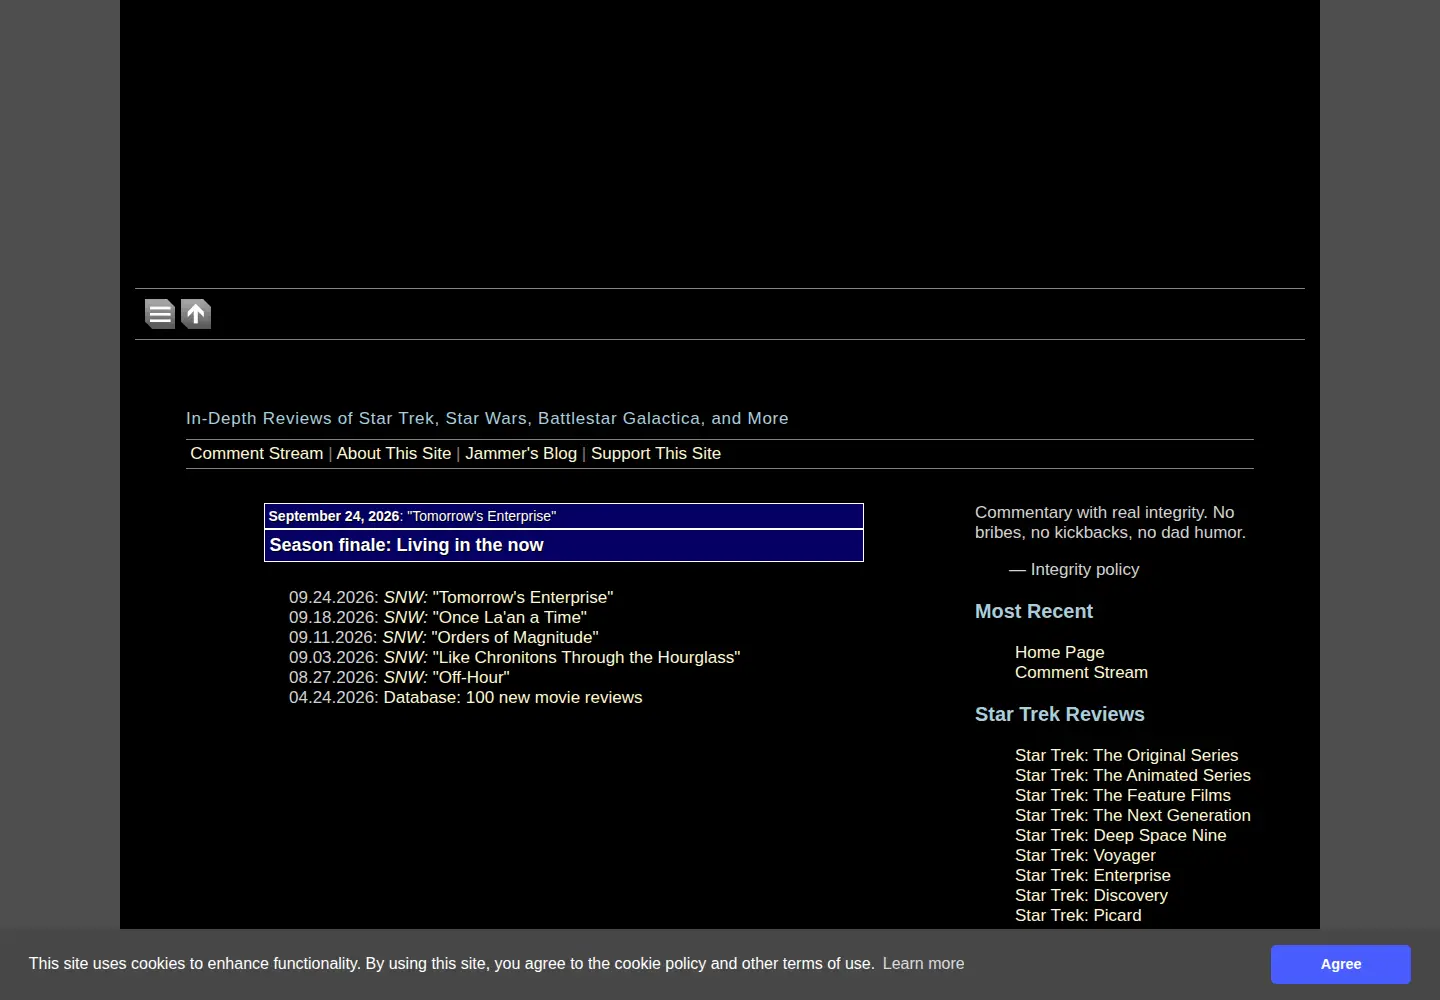This screenshot has width=1440, height=1000.
Task: Click the September 24, 2026 banner header
Action: (x=564, y=516)
